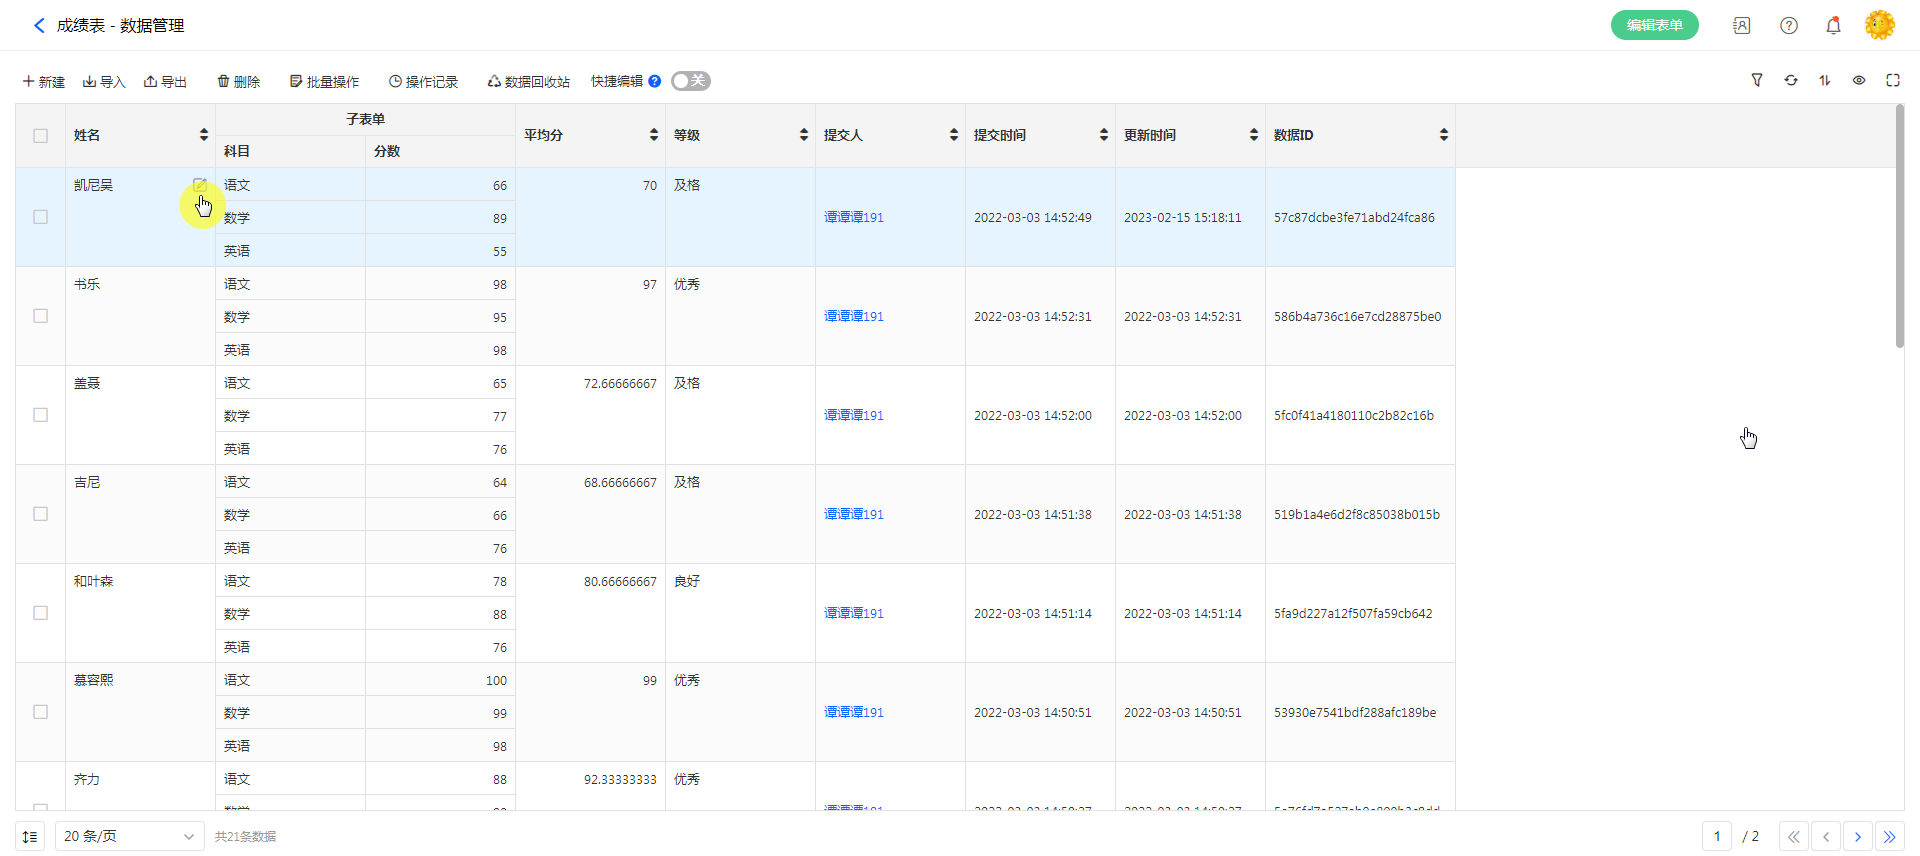The width and height of the screenshot is (1920, 856).
Task: Check the select-all header checkbox
Action: pos(41,135)
